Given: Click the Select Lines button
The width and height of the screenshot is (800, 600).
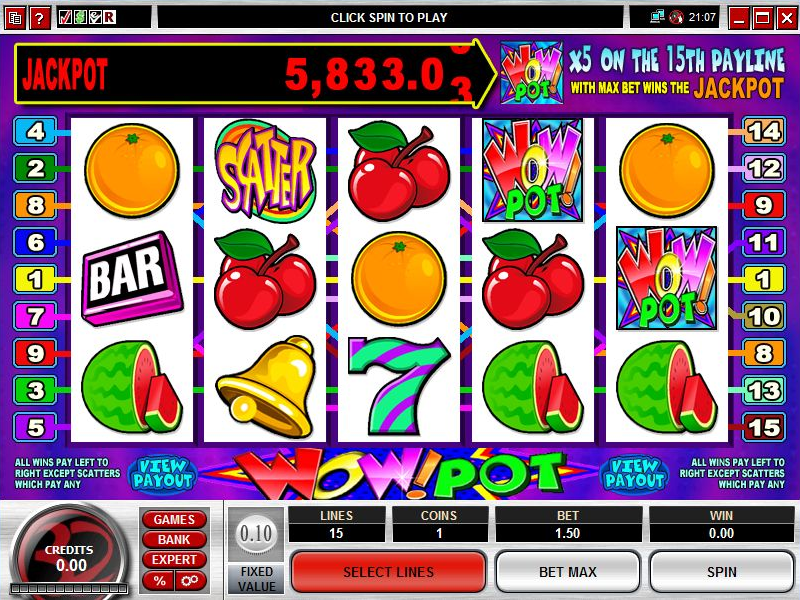Looking at the screenshot, I should point(388,572).
